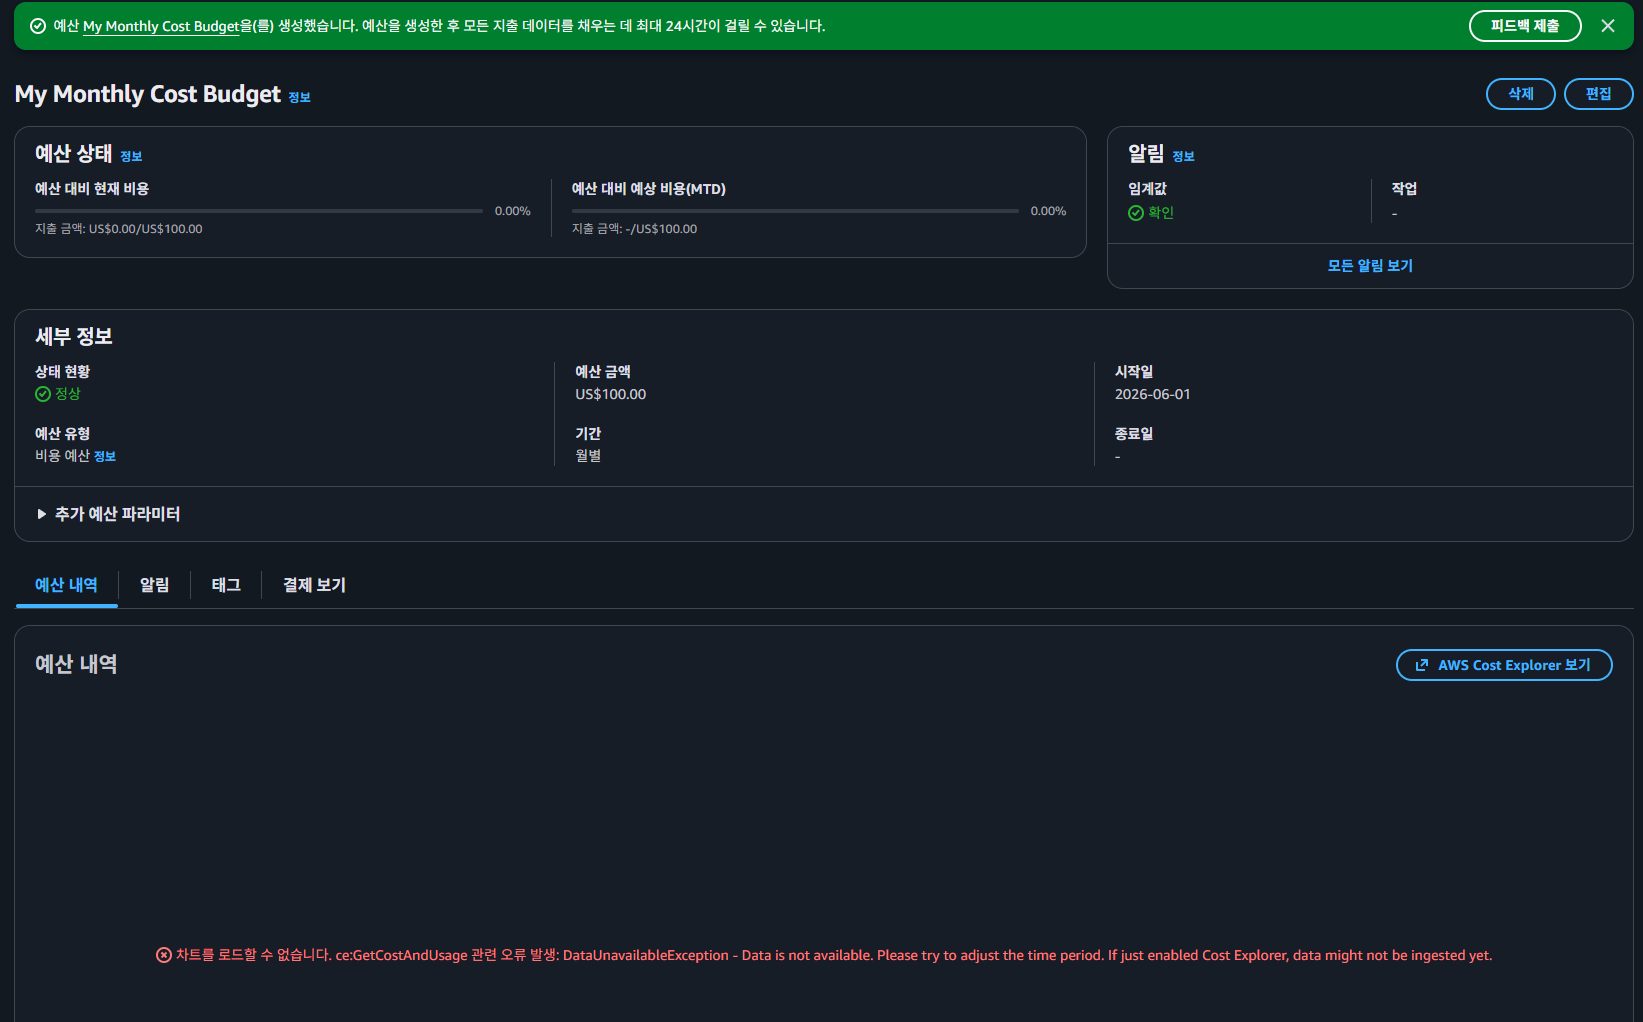This screenshot has width=1643, height=1022.
Task: Open My Monthly Cost Budget link in banner
Action: coord(161,26)
